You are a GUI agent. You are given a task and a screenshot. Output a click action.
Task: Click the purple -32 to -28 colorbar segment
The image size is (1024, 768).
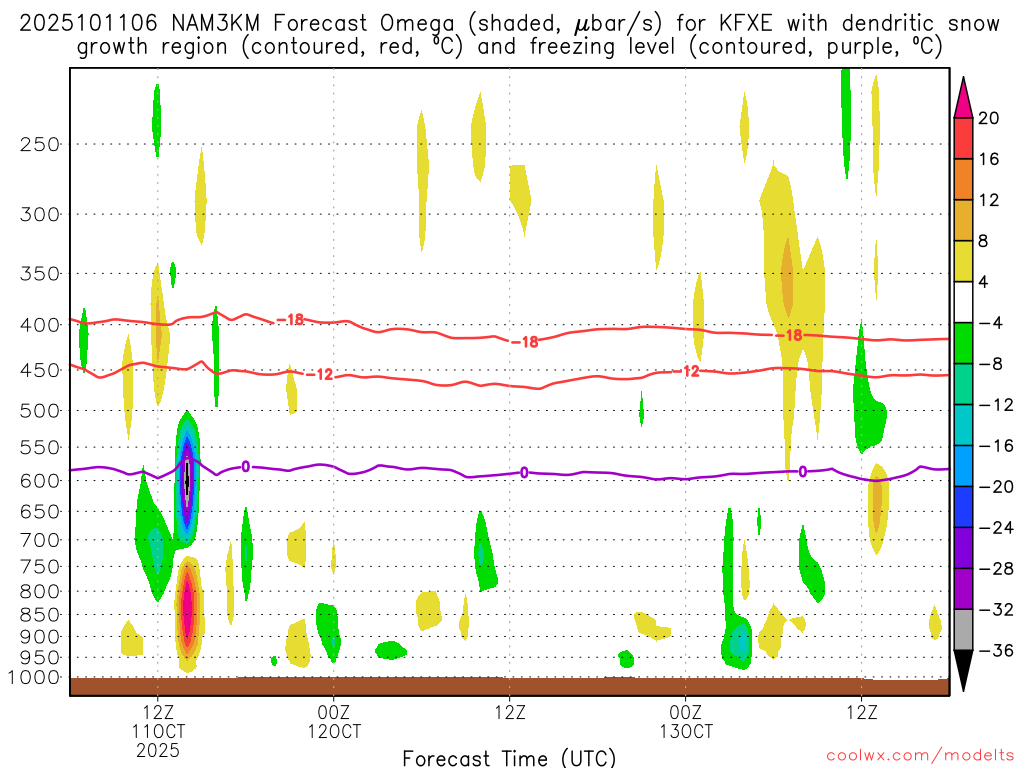(x=963, y=589)
